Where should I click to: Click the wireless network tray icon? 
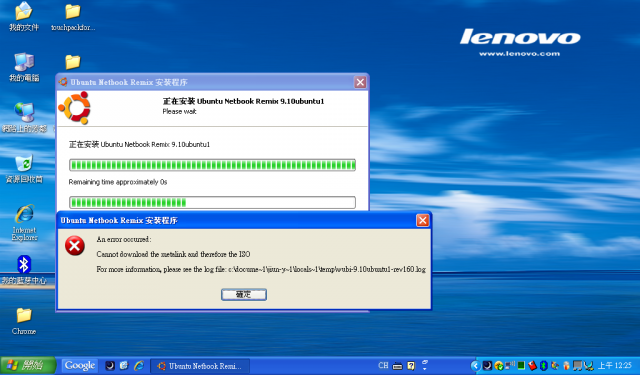510,365
